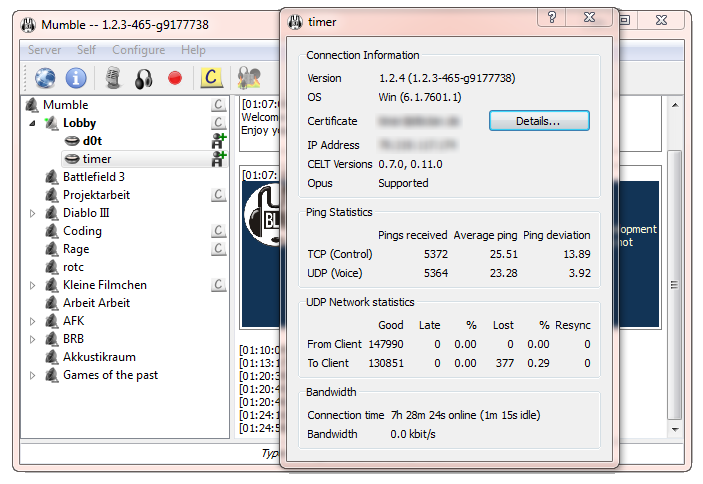Click the Battlefield 3 channel icon

click(52, 177)
